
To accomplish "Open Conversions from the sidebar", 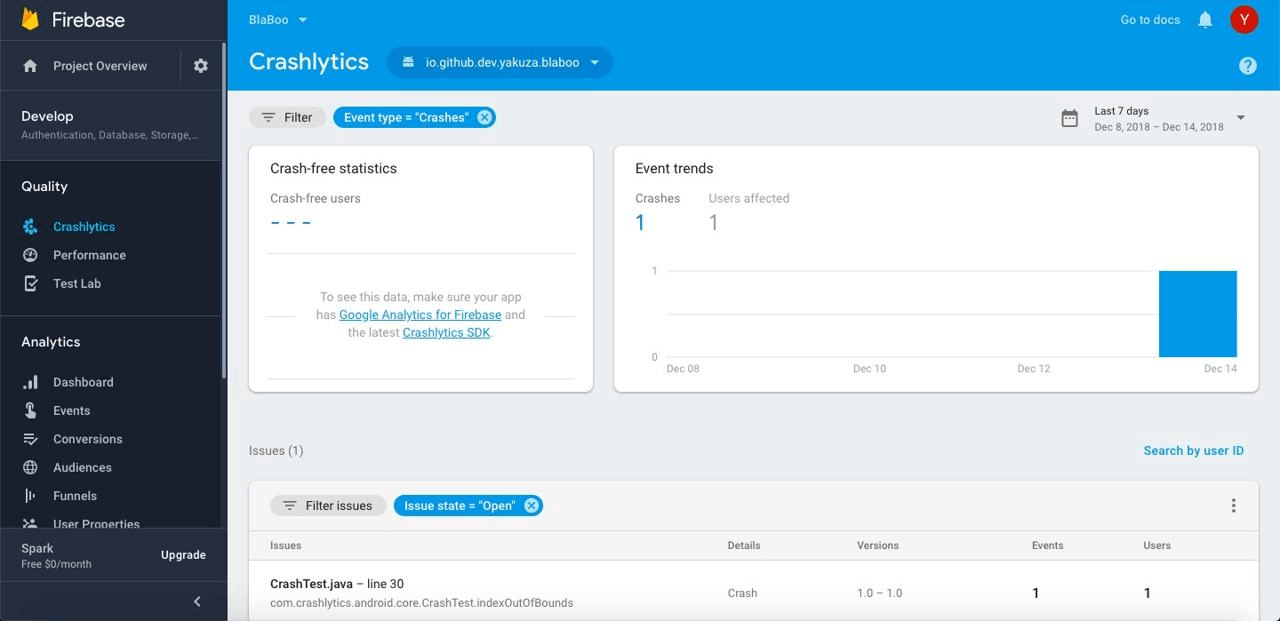I will (88, 439).
